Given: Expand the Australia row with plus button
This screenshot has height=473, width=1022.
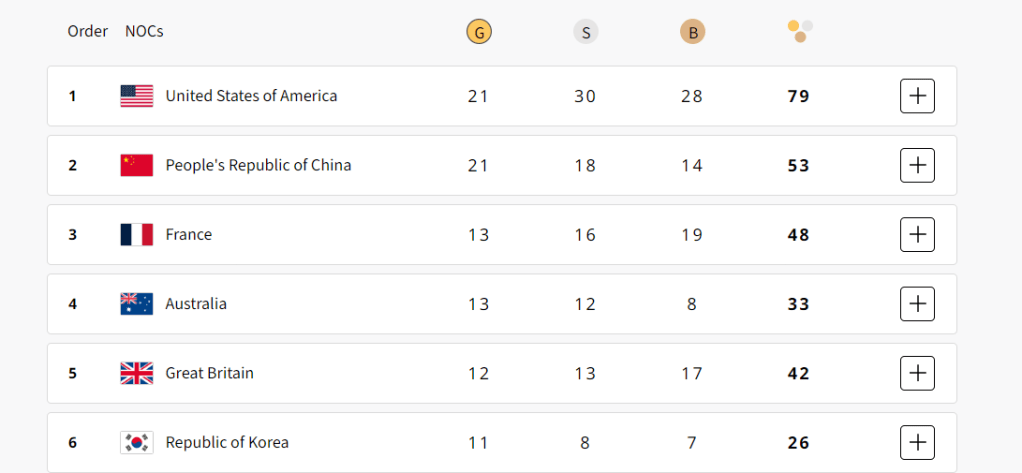Looking at the screenshot, I should [x=917, y=304].
